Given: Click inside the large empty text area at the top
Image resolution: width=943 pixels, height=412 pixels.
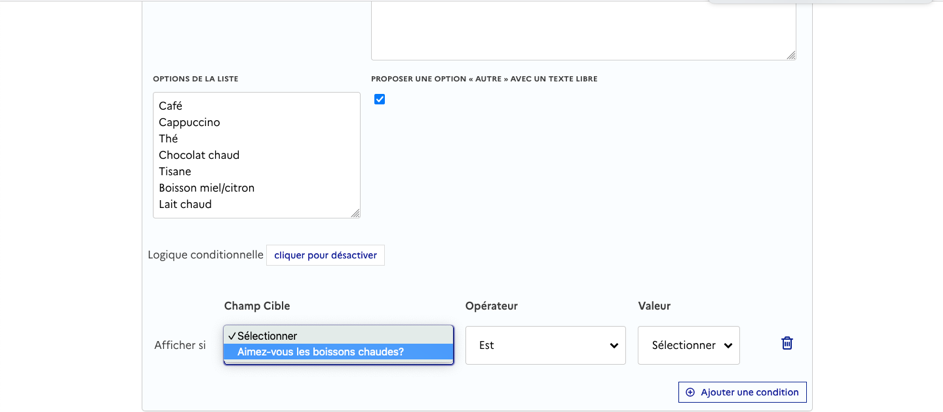Looking at the screenshot, I should (583, 30).
